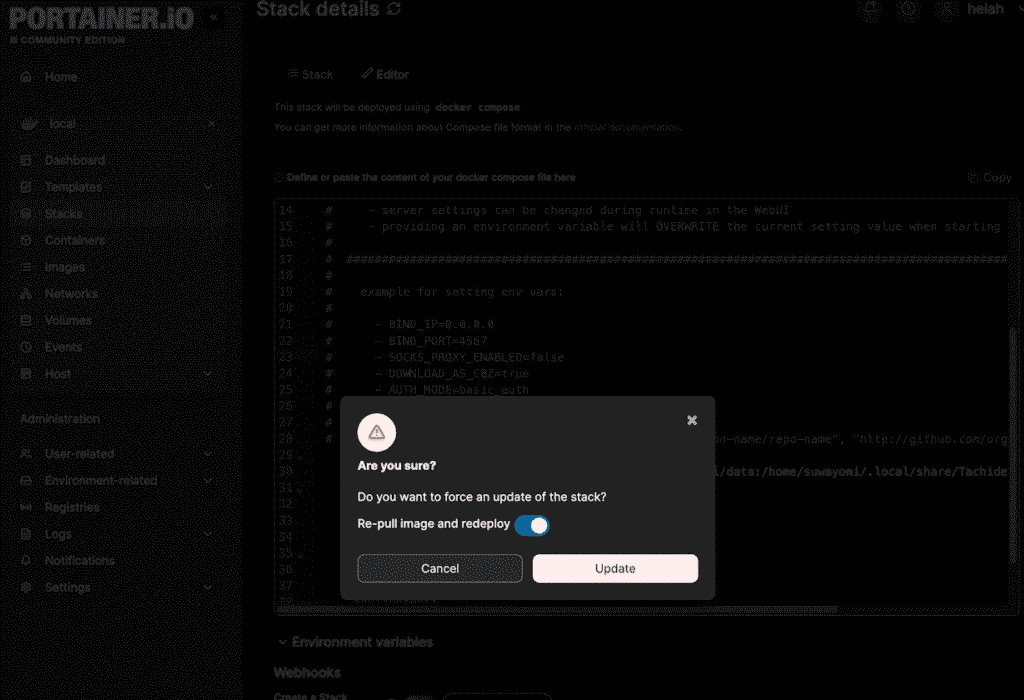Image resolution: width=1024 pixels, height=700 pixels.
Task: Open Notifications via its bell icon
Action: pyautogui.click(x=27, y=561)
